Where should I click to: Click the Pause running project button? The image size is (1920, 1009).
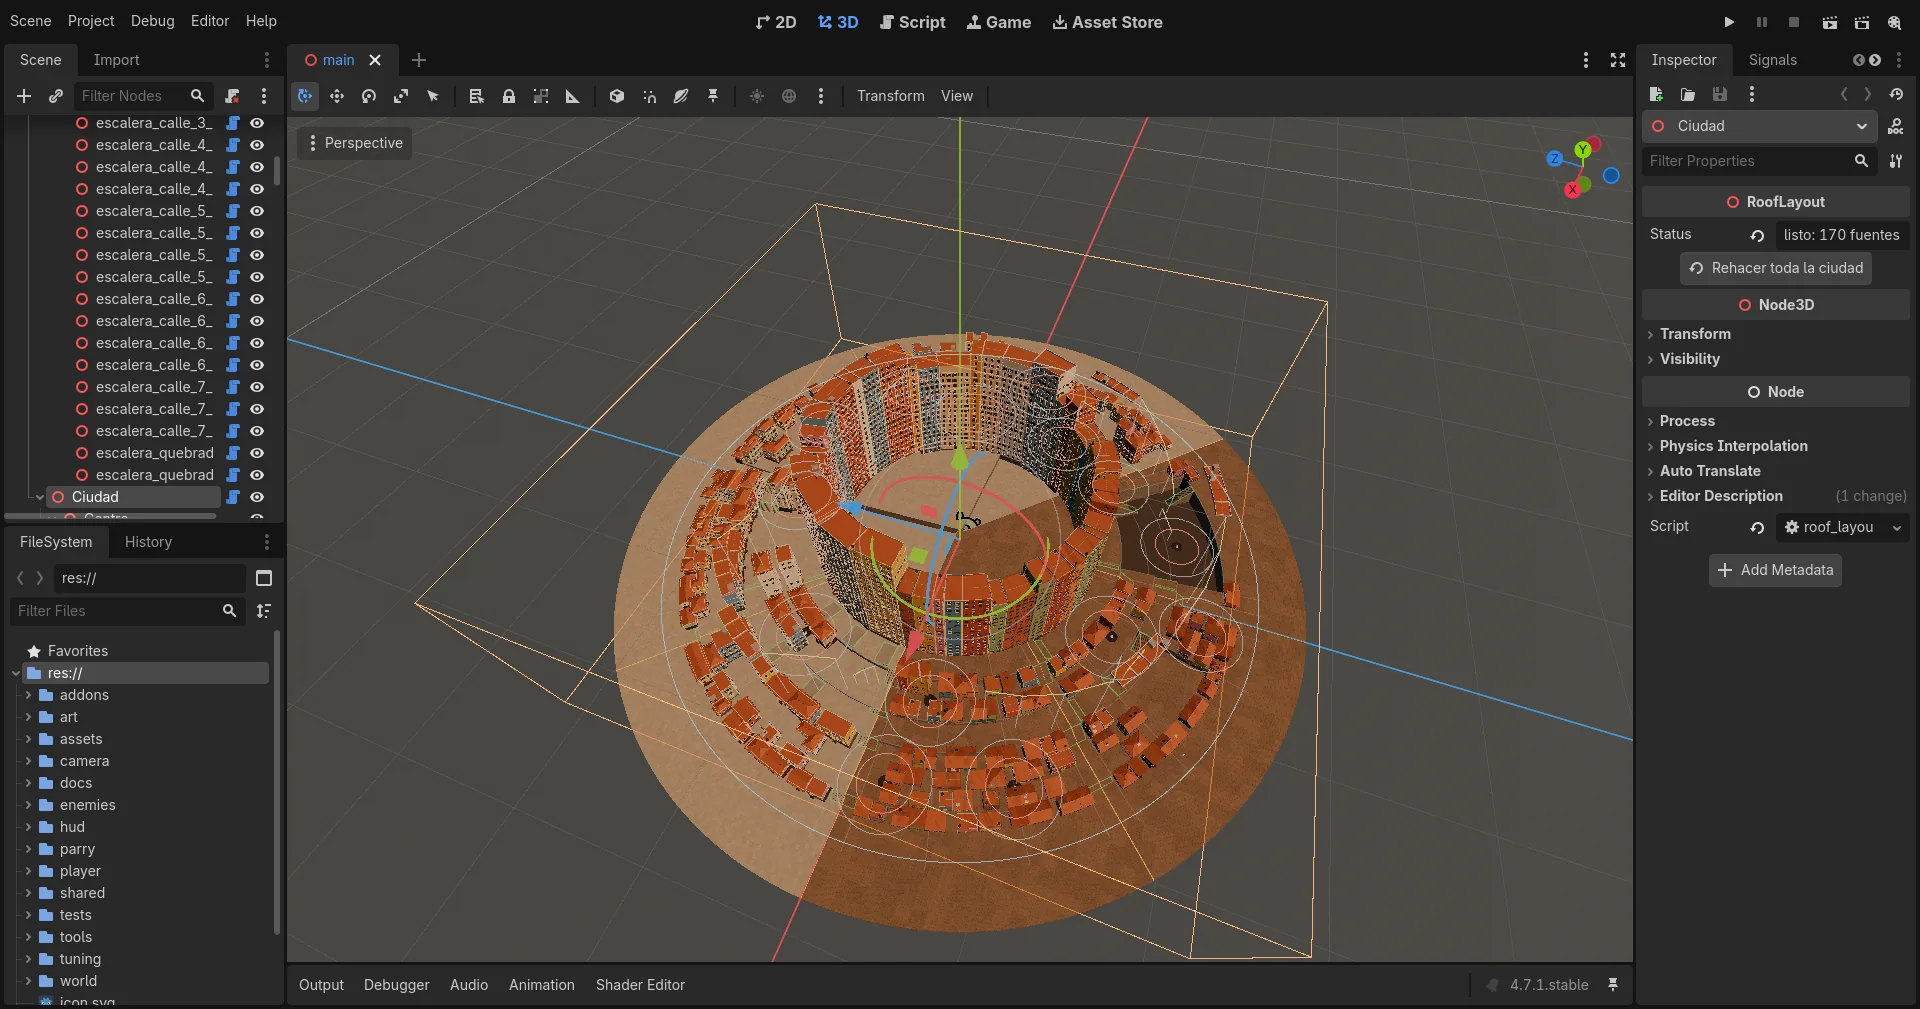point(1762,22)
